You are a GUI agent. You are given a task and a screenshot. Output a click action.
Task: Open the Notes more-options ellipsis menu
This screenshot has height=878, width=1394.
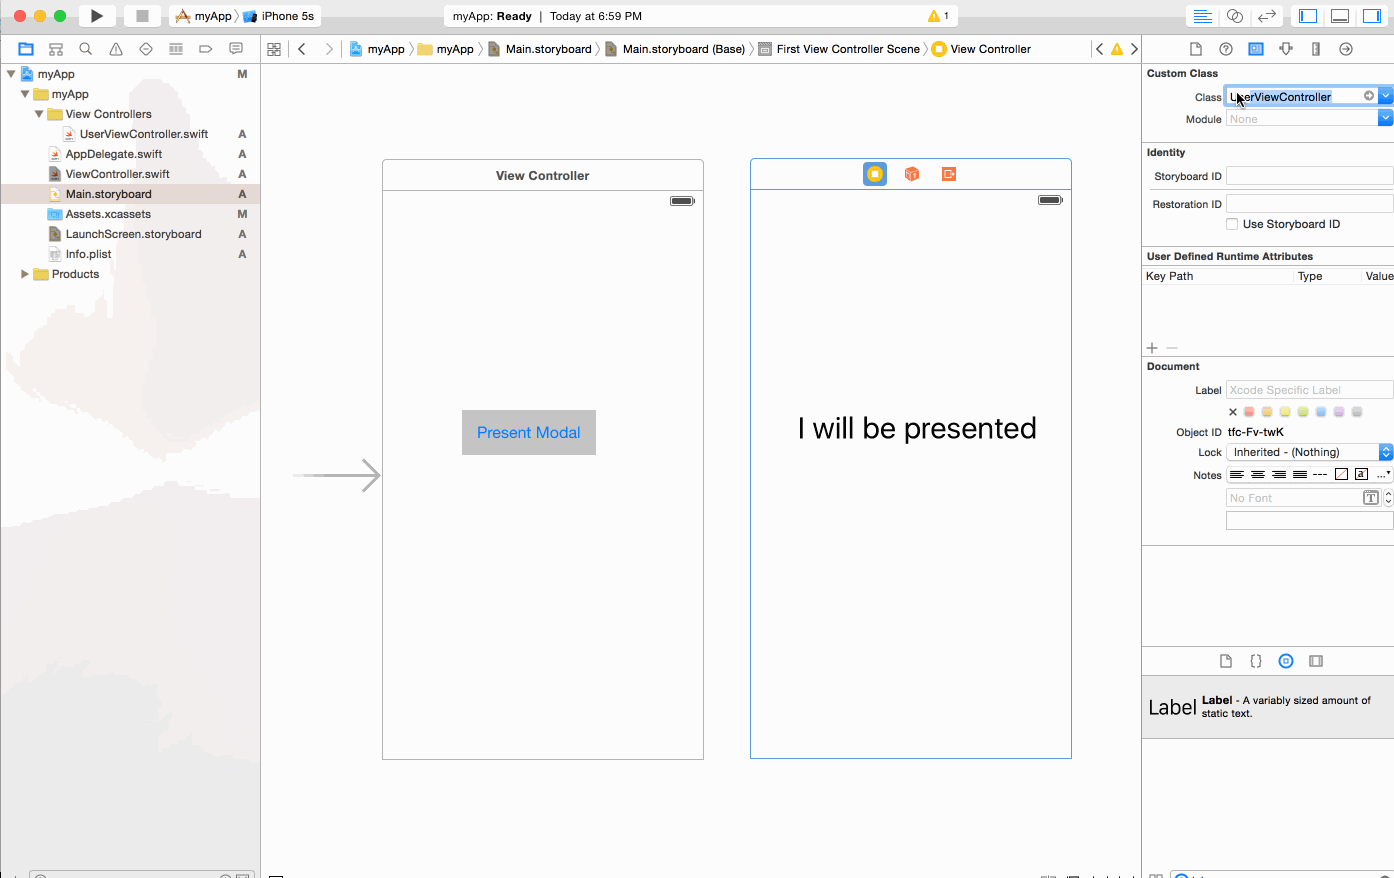click(1384, 475)
